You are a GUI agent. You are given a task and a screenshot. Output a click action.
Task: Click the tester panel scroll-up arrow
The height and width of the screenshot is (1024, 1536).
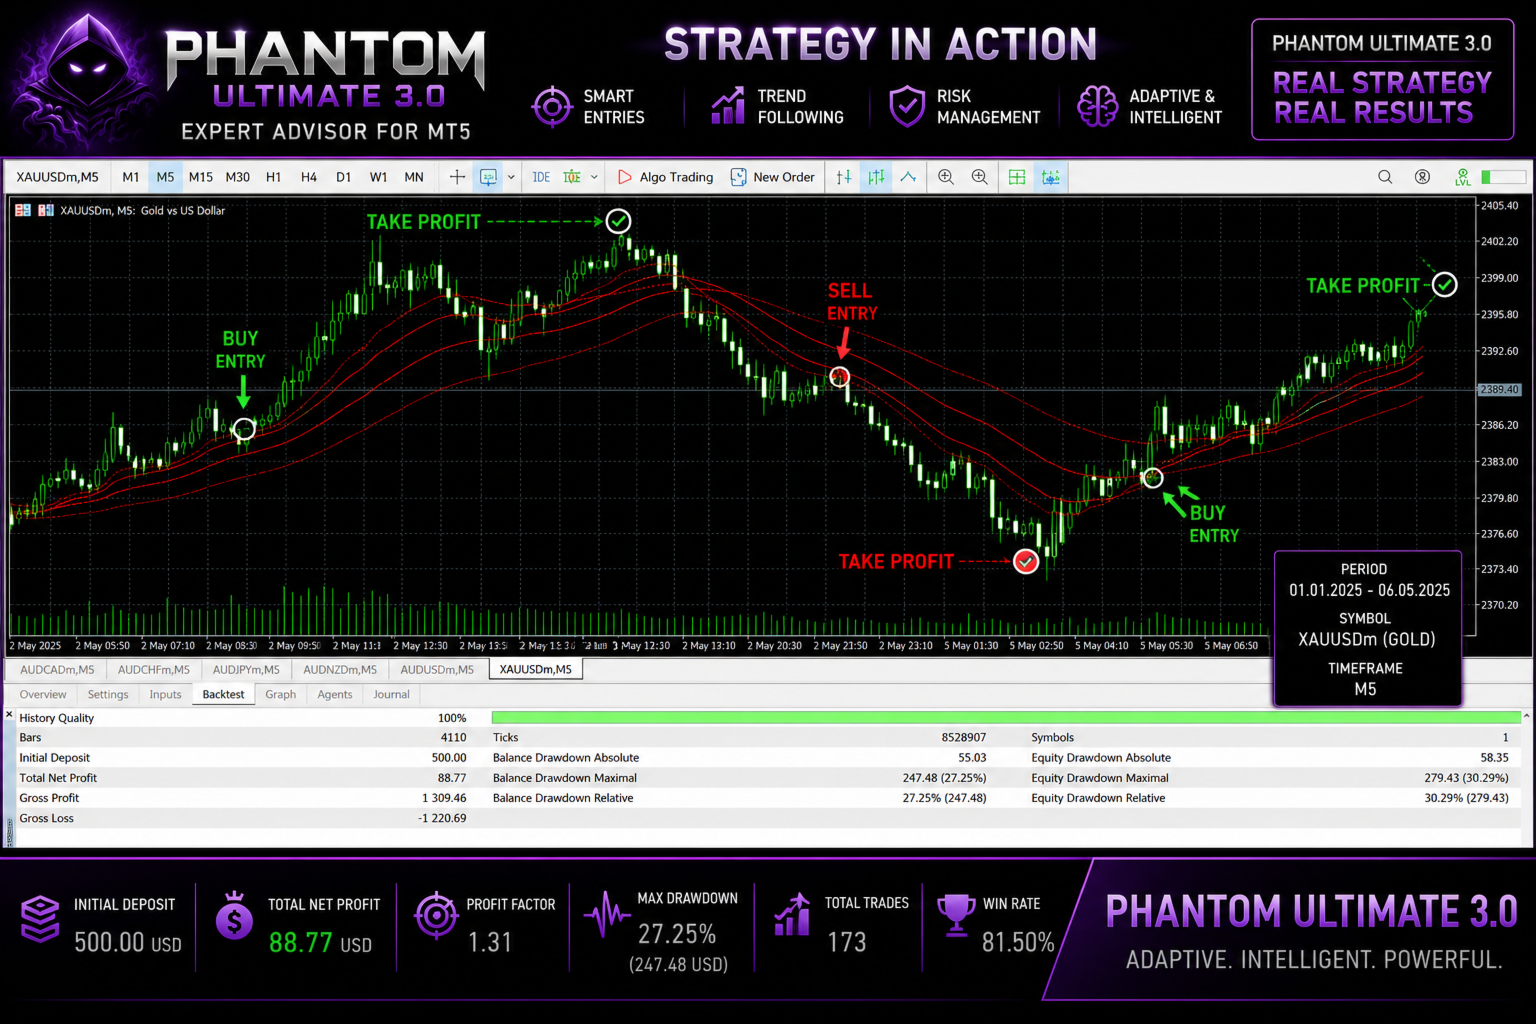coord(1527,716)
